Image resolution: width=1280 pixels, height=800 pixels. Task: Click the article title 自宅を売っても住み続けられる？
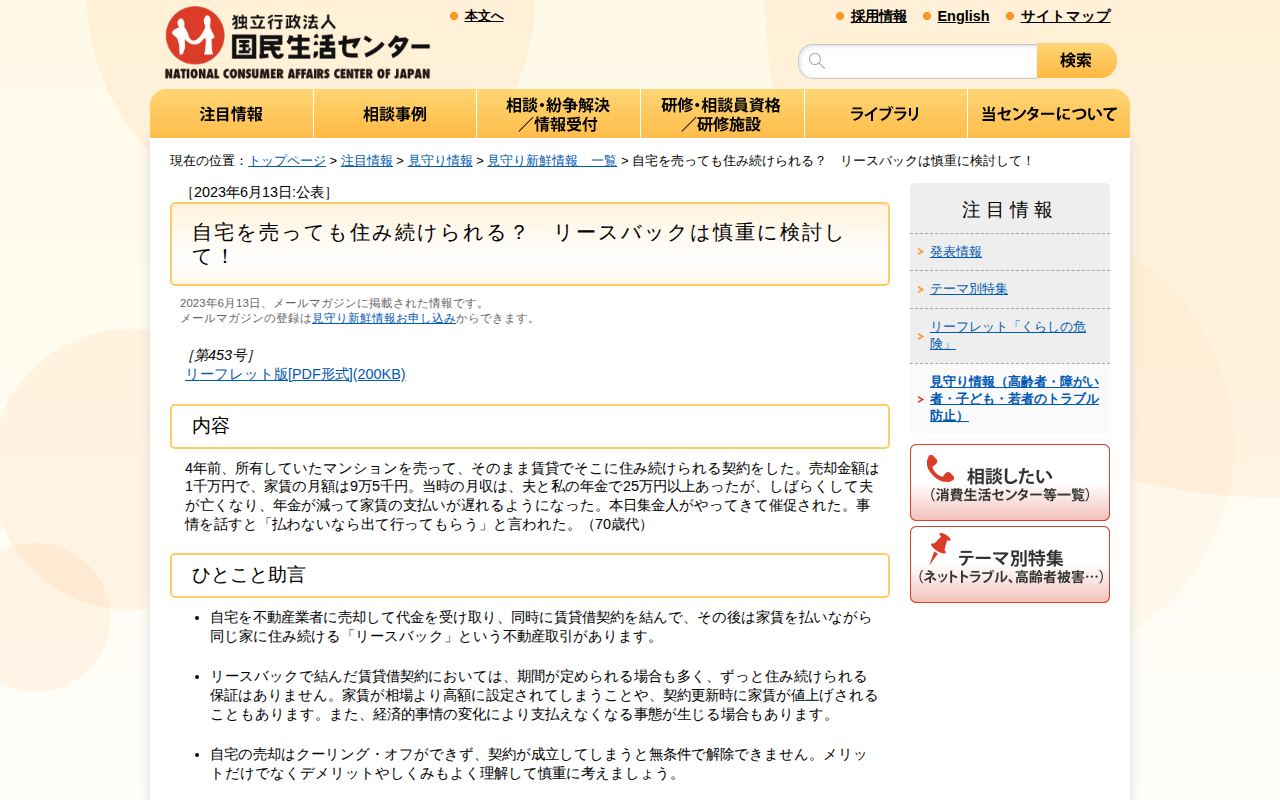pyautogui.click(x=530, y=244)
